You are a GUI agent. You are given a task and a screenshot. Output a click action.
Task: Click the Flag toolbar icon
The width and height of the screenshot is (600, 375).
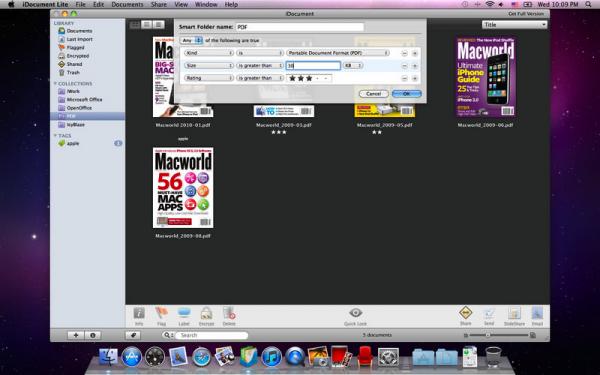tap(161, 313)
